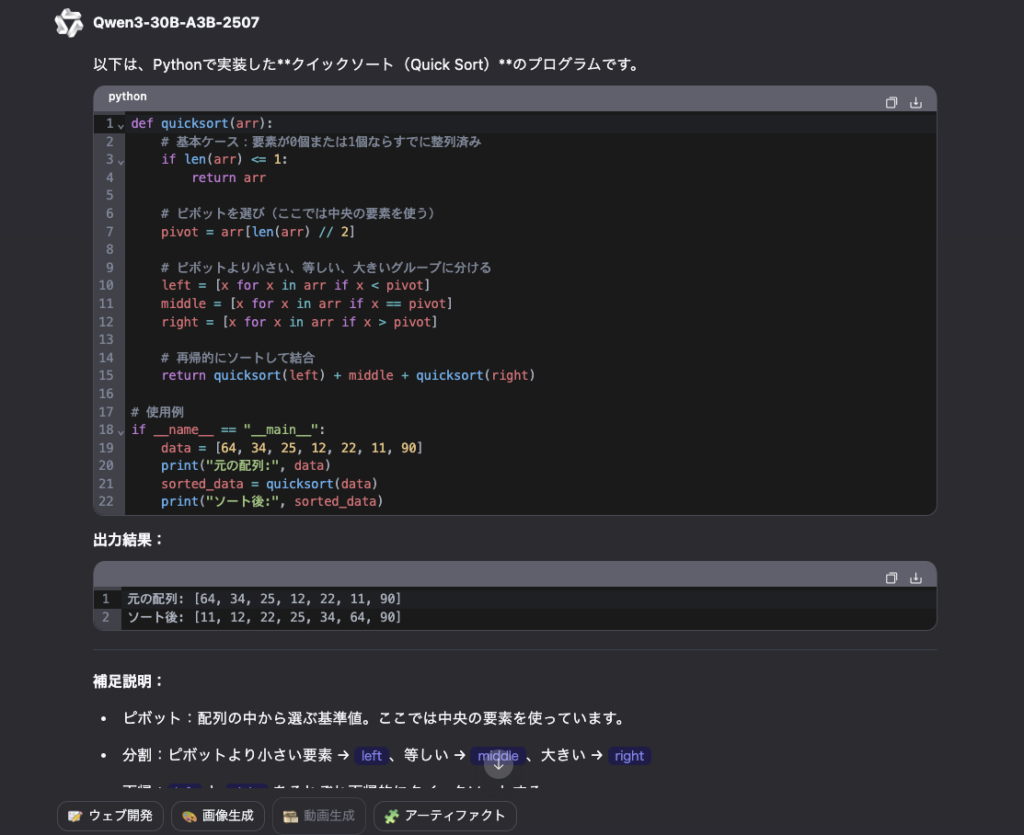Click the intro sentence about Quick Sort
The height and width of the screenshot is (835, 1024).
point(366,65)
